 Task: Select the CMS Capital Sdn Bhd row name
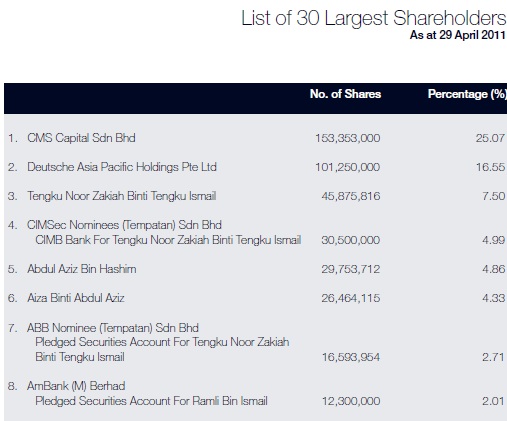(81, 138)
